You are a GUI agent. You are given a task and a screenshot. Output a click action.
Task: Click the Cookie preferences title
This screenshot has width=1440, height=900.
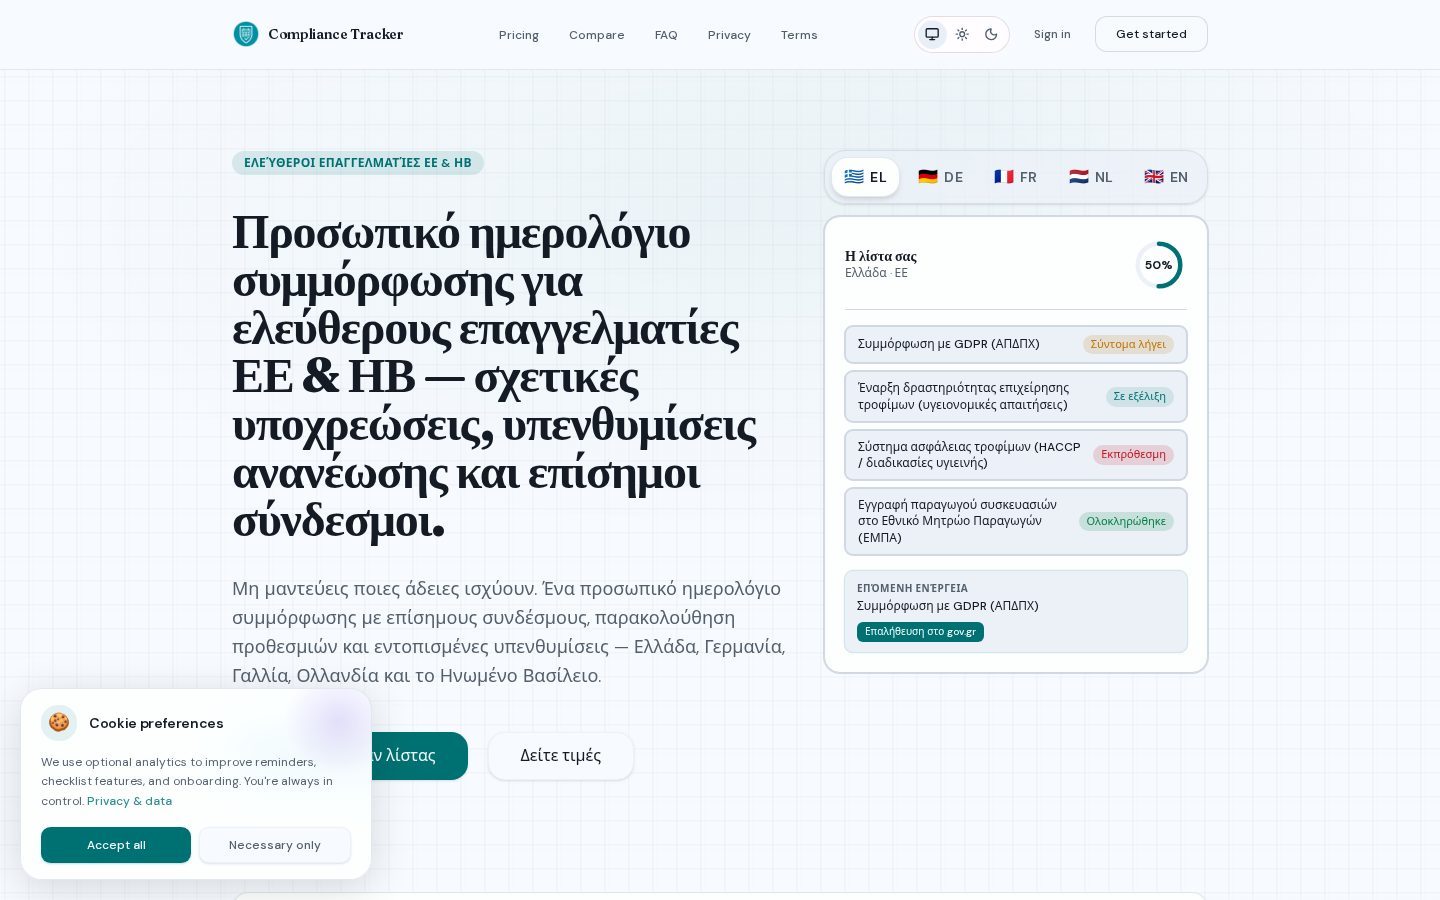tap(156, 723)
